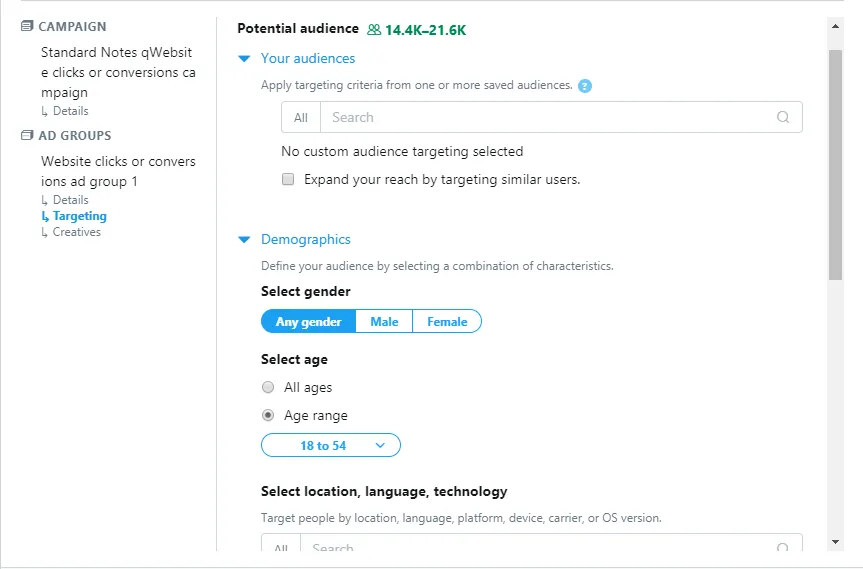Click the blue help question mark icon
Image resolution: width=863 pixels, height=569 pixels.
585,86
